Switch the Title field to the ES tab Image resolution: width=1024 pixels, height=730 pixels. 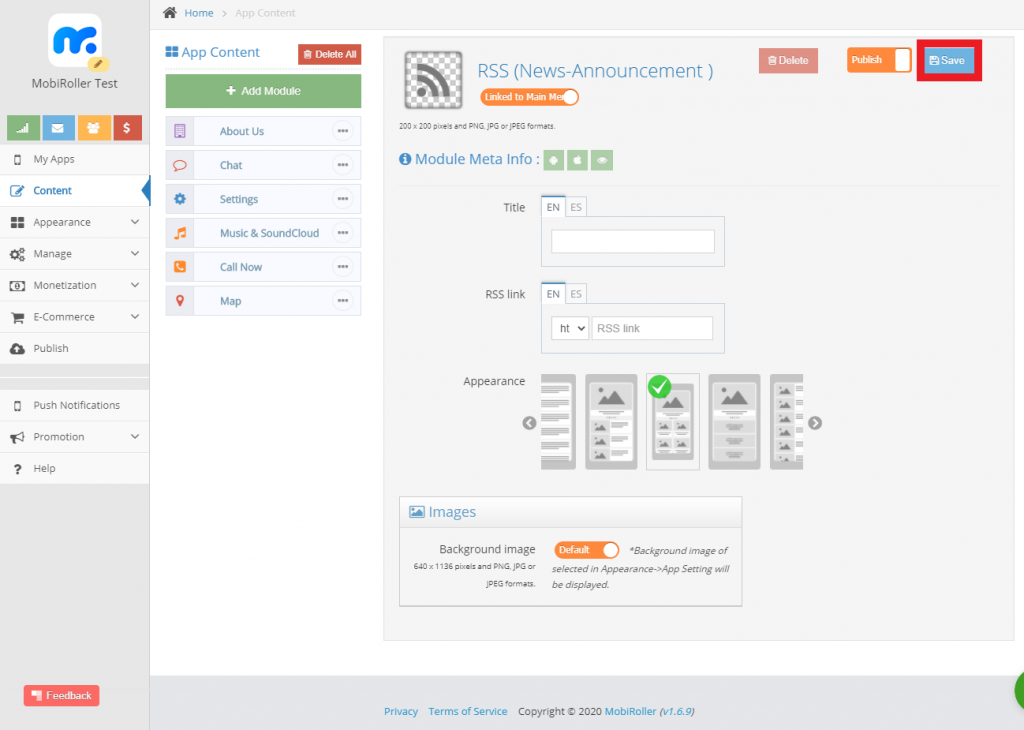[575, 207]
